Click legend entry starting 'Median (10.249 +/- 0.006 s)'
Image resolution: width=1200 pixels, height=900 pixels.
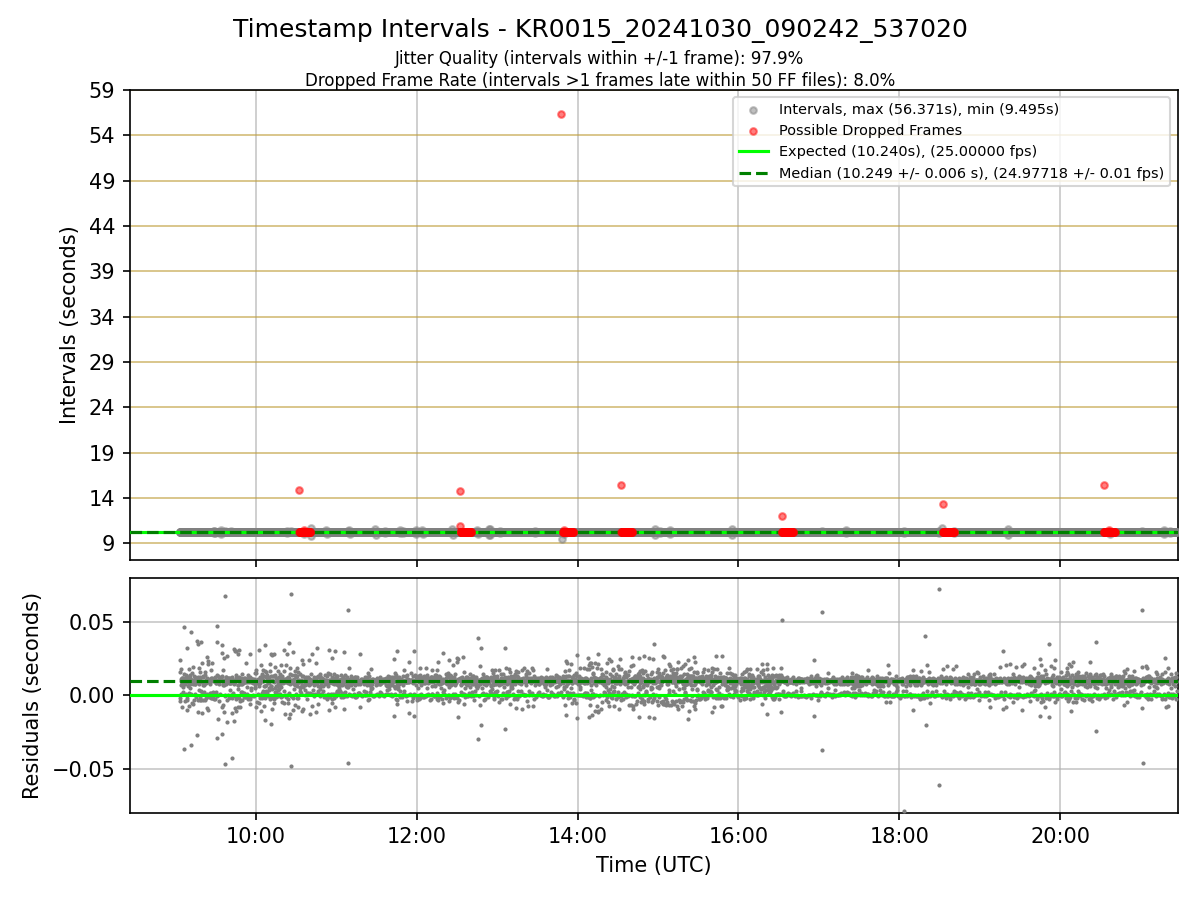pos(971,173)
